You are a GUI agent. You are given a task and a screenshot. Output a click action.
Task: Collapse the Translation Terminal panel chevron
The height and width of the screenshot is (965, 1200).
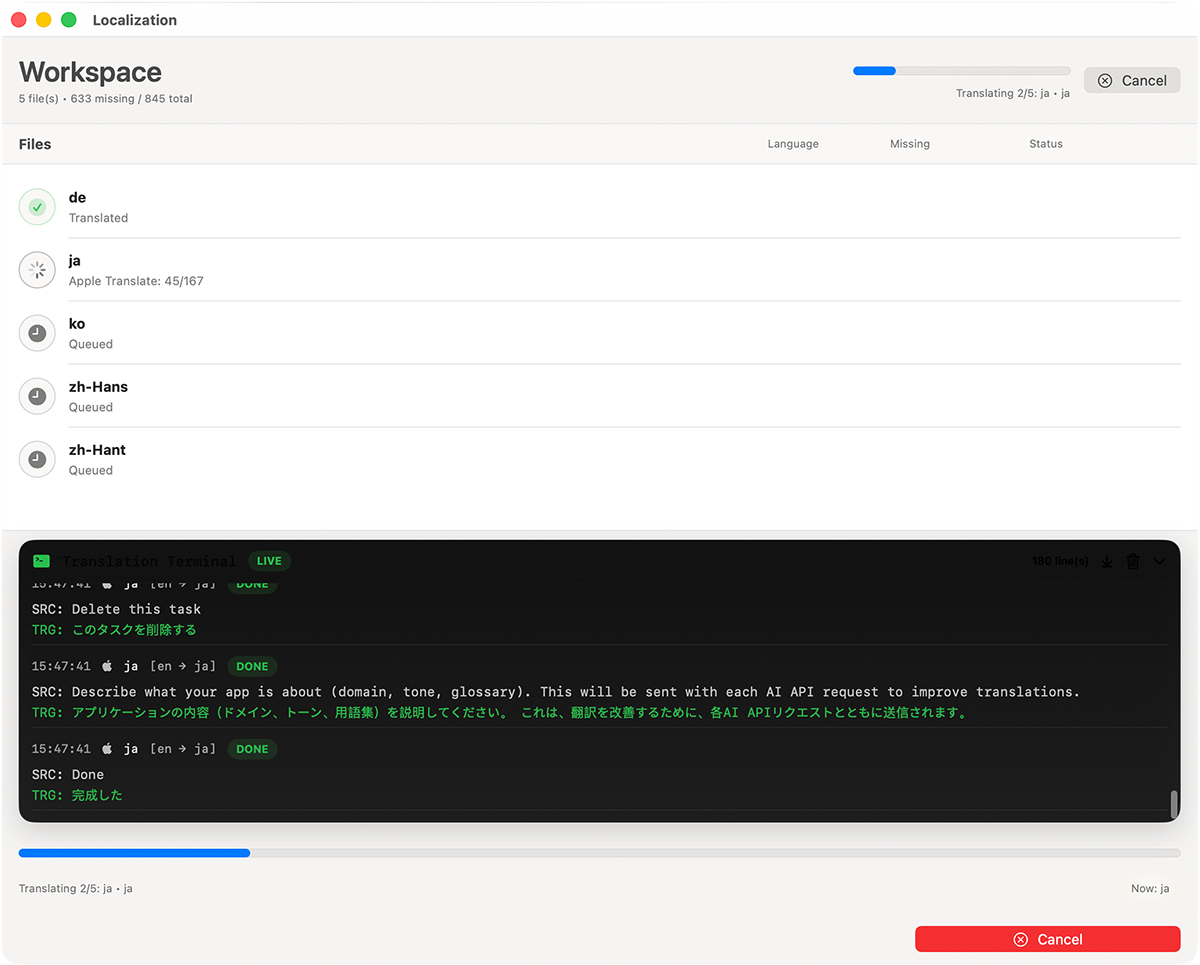[1160, 561]
